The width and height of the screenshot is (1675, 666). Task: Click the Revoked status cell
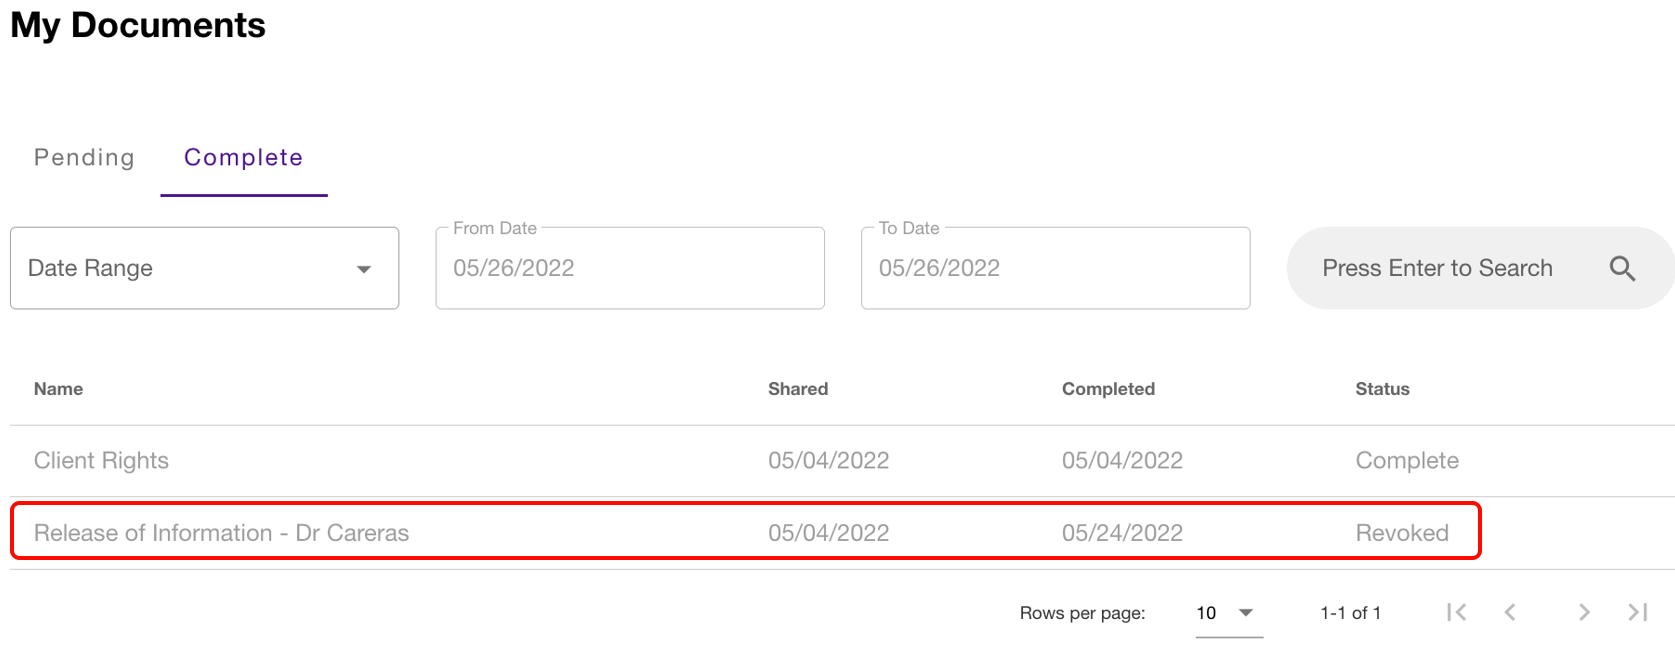1401,533
